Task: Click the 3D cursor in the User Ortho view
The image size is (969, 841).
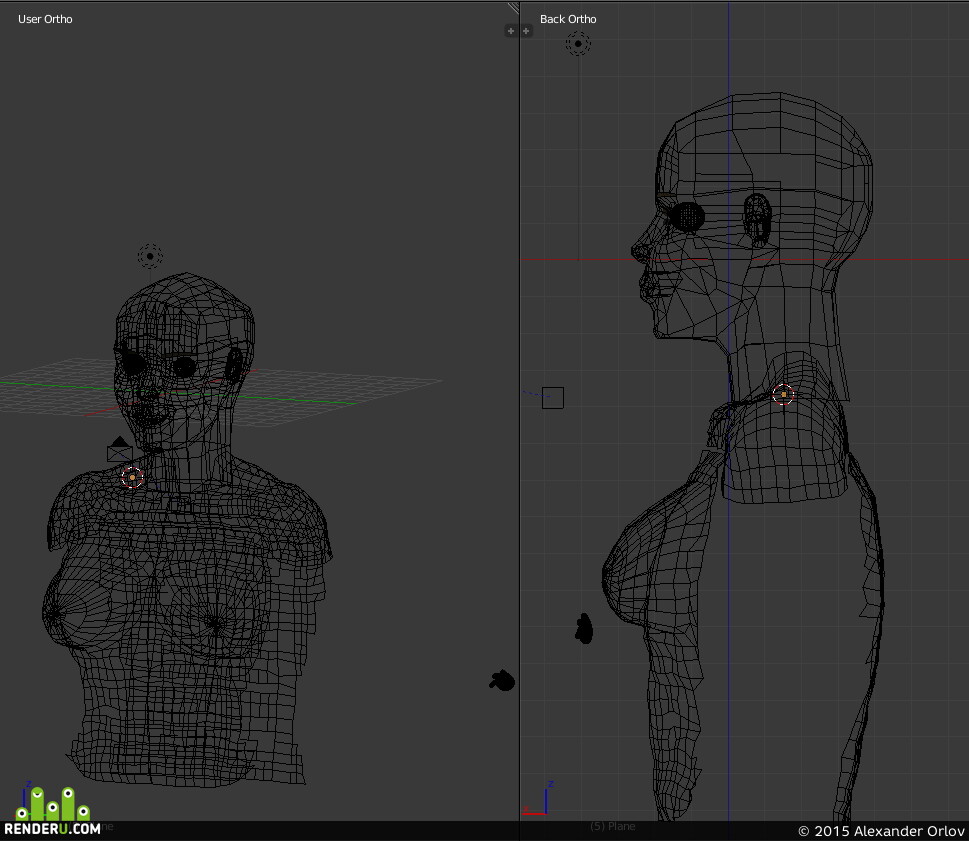Action: tap(132, 477)
